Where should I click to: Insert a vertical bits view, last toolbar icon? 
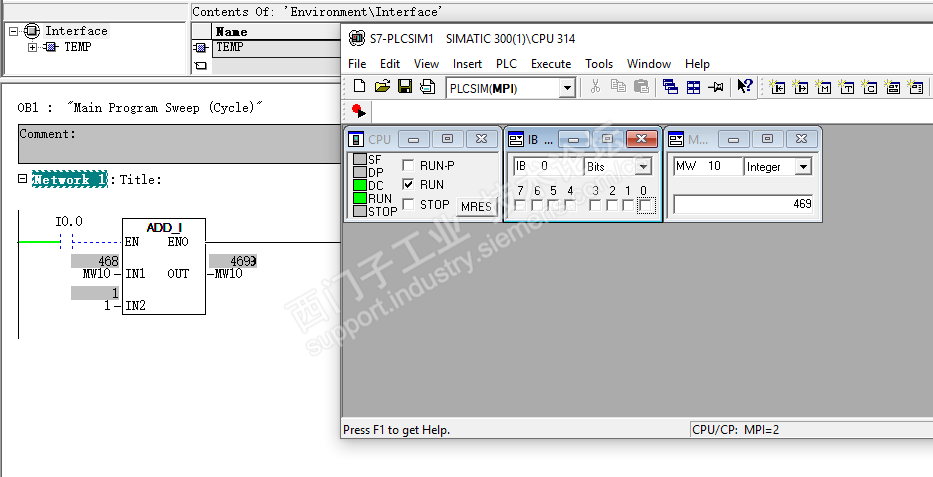click(x=915, y=87)
